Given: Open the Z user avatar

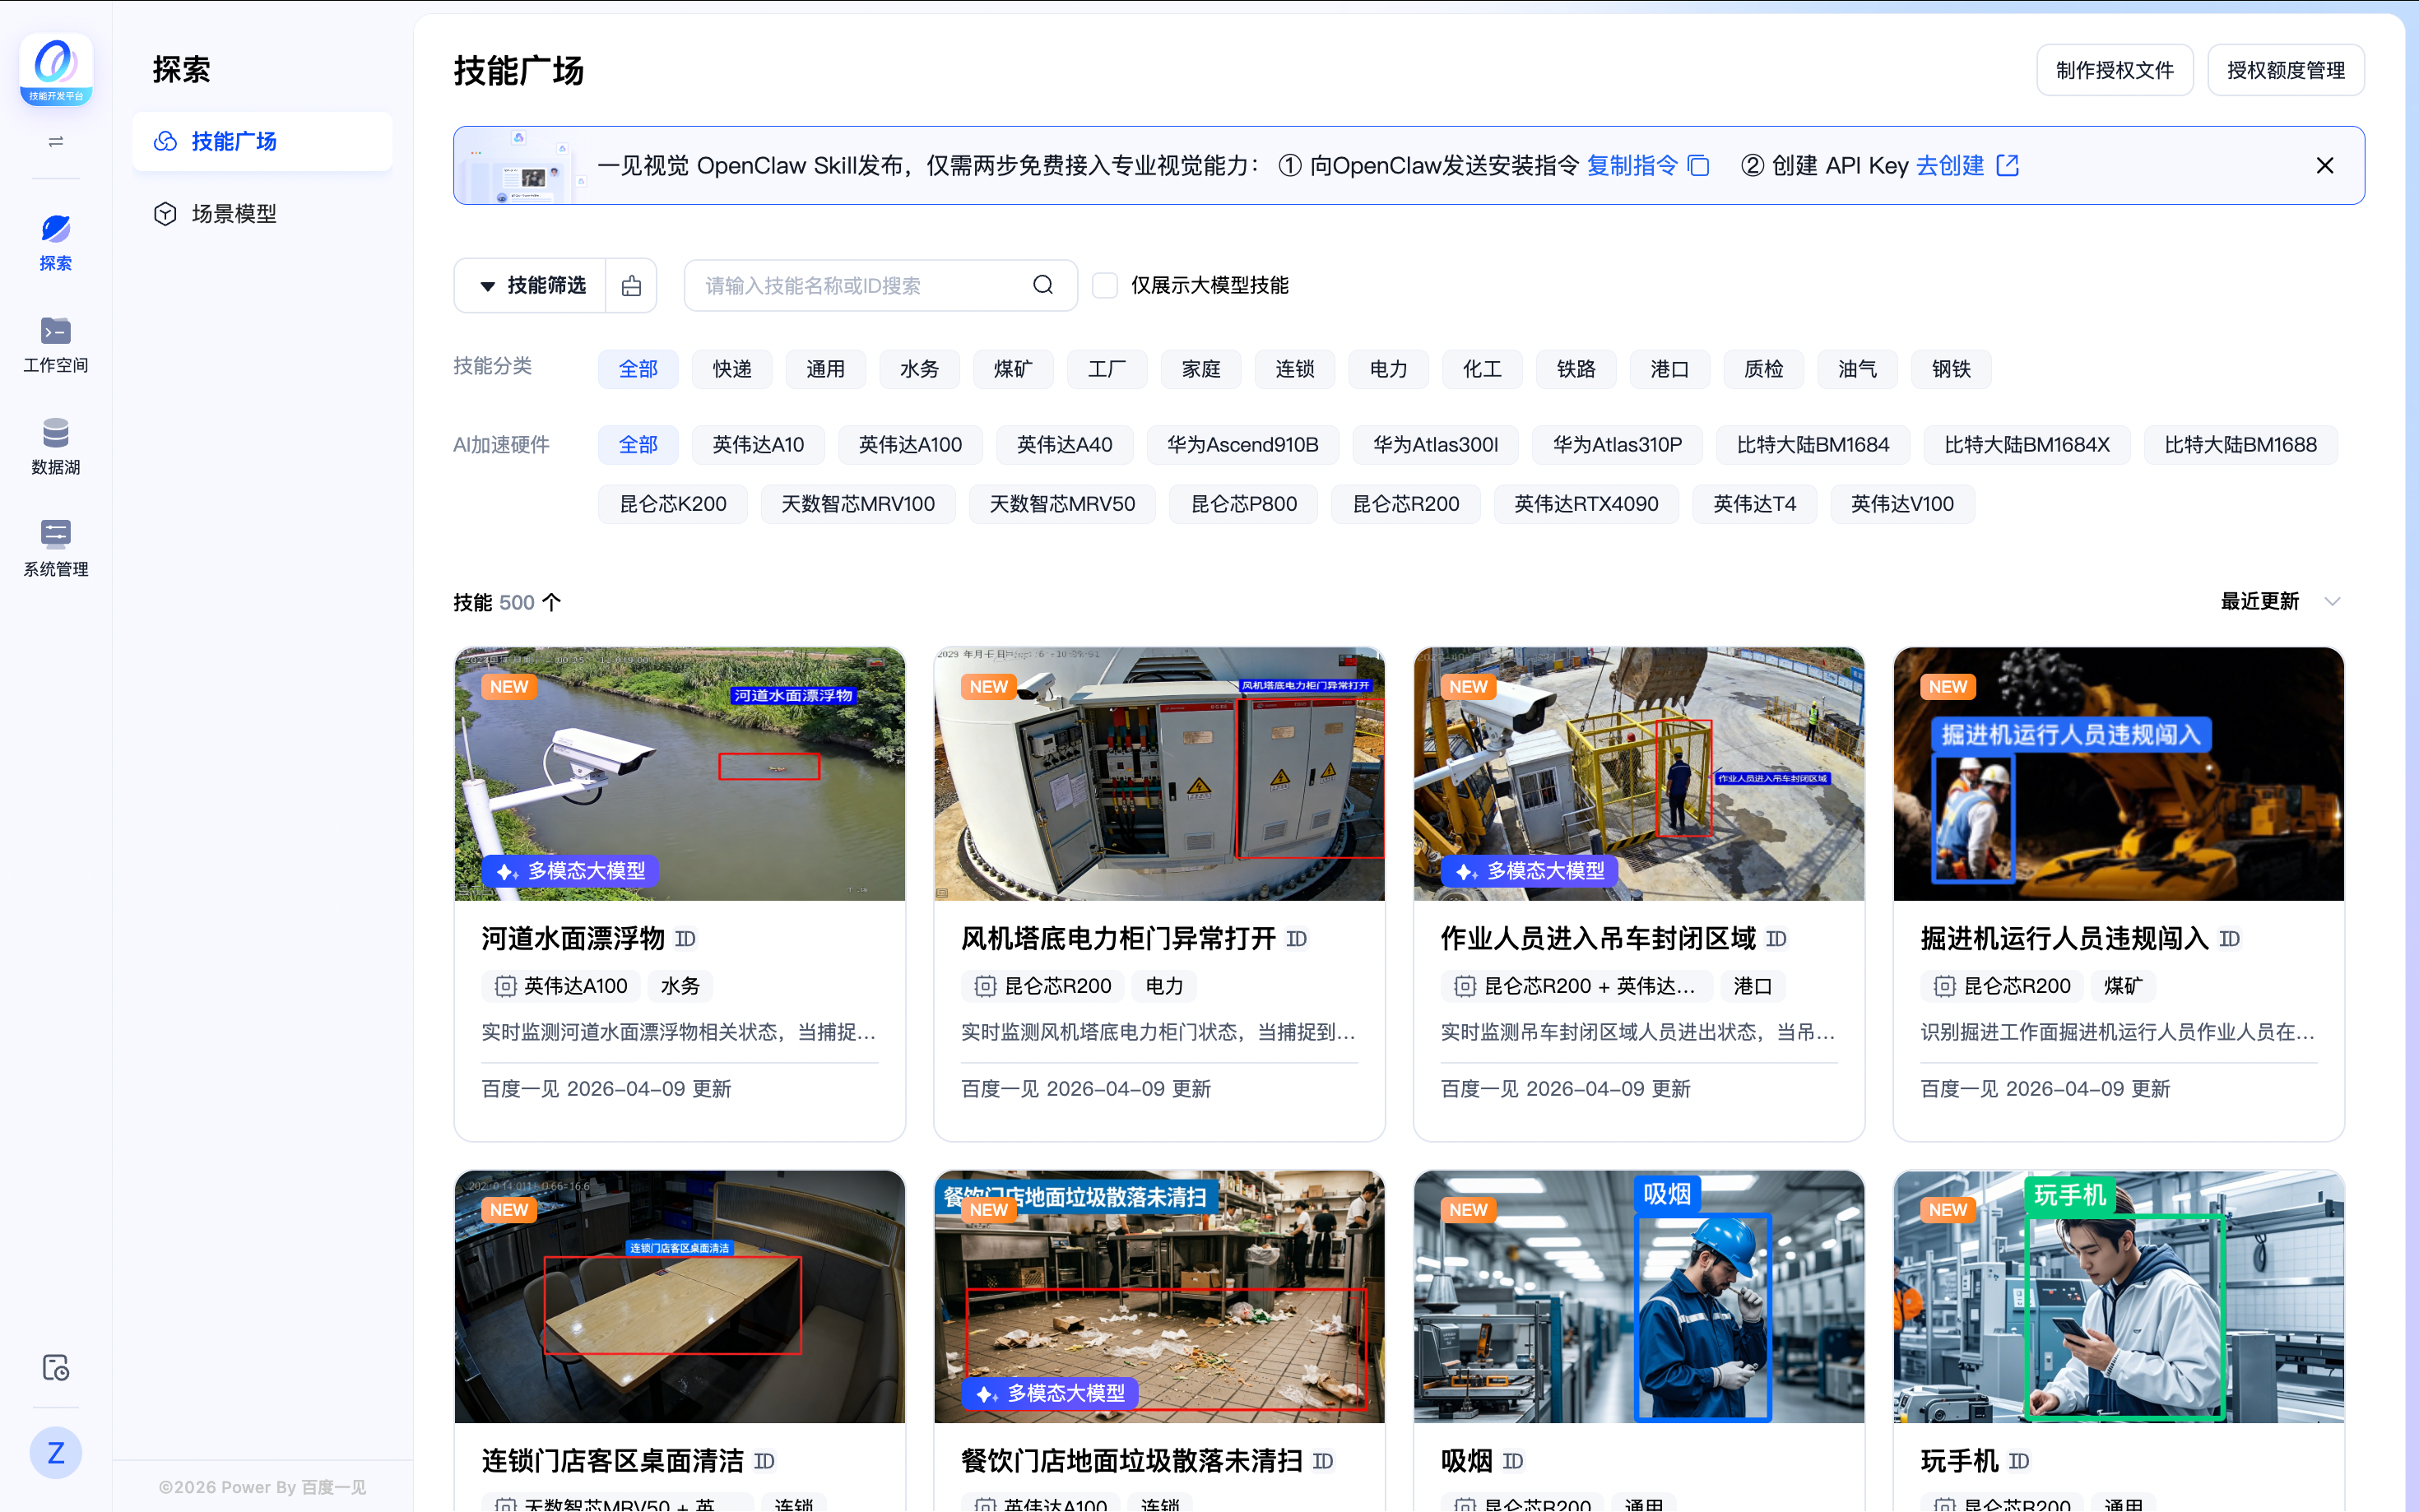Looking at the screenshot, I should [56, 1452].
